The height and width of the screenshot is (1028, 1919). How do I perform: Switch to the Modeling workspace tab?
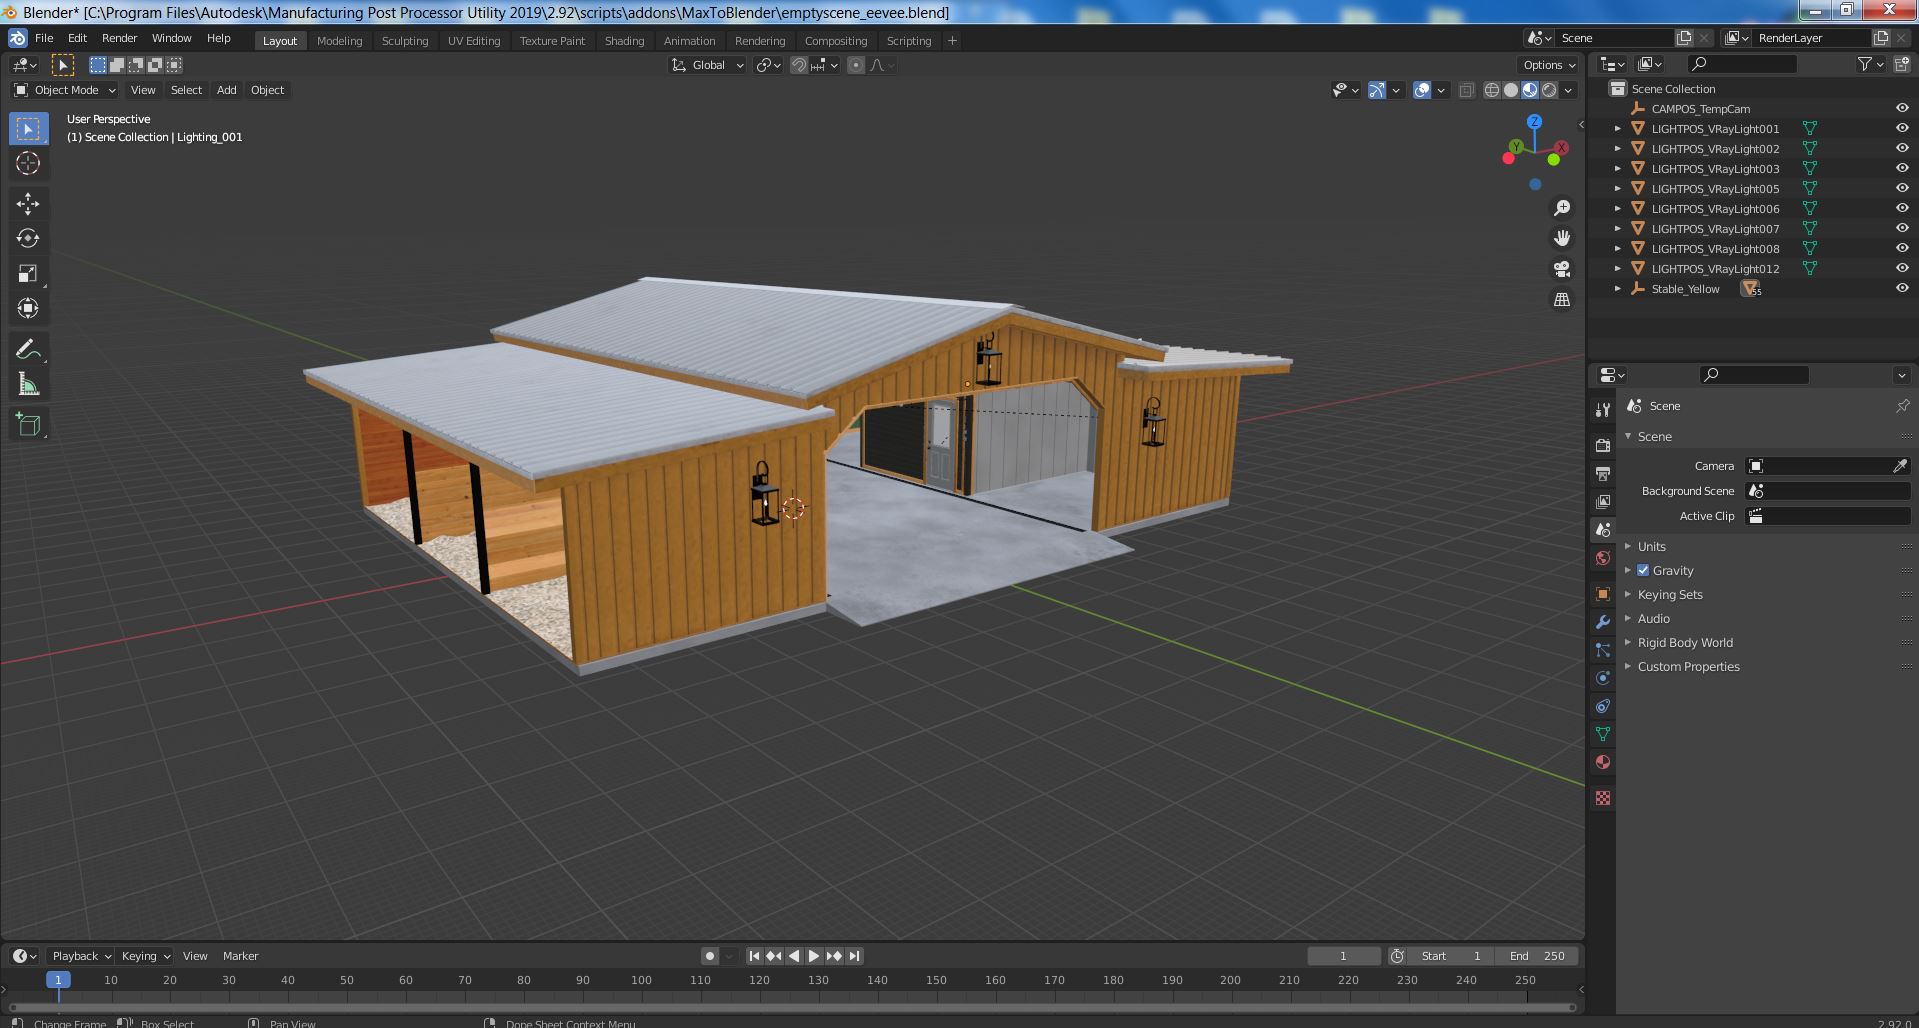pos(339,41)
